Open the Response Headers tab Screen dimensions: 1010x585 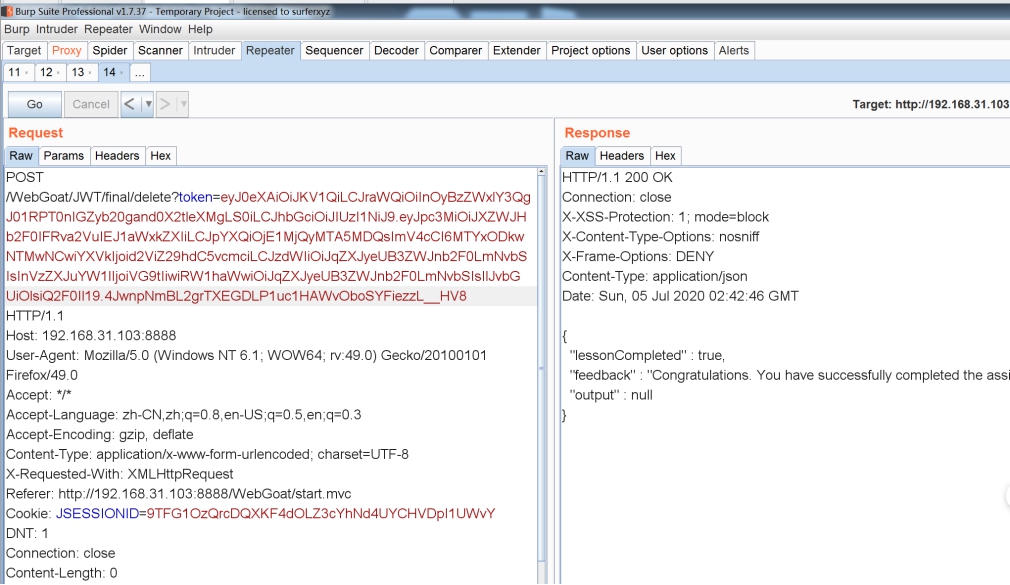(622, 156)
